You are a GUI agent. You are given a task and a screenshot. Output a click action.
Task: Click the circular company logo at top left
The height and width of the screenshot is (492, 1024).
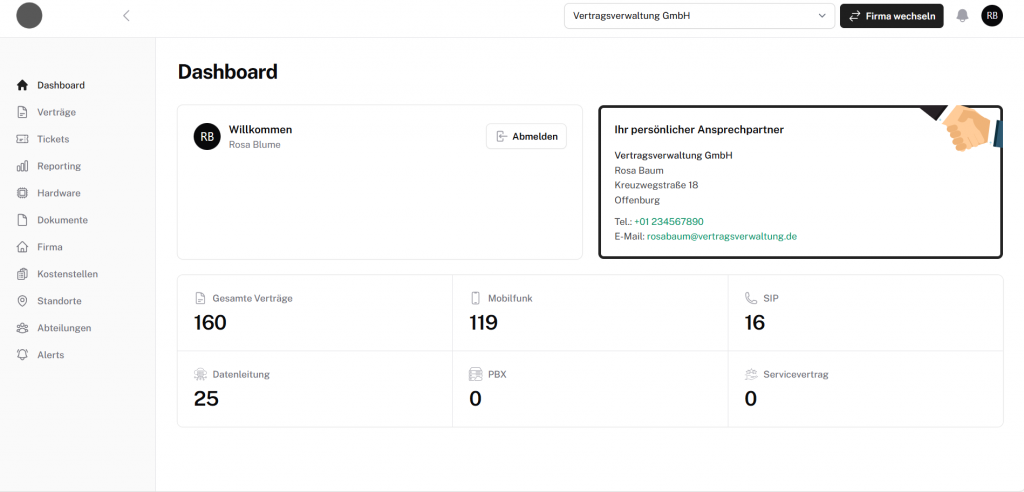pyautogui.click(x=30, y=16)
